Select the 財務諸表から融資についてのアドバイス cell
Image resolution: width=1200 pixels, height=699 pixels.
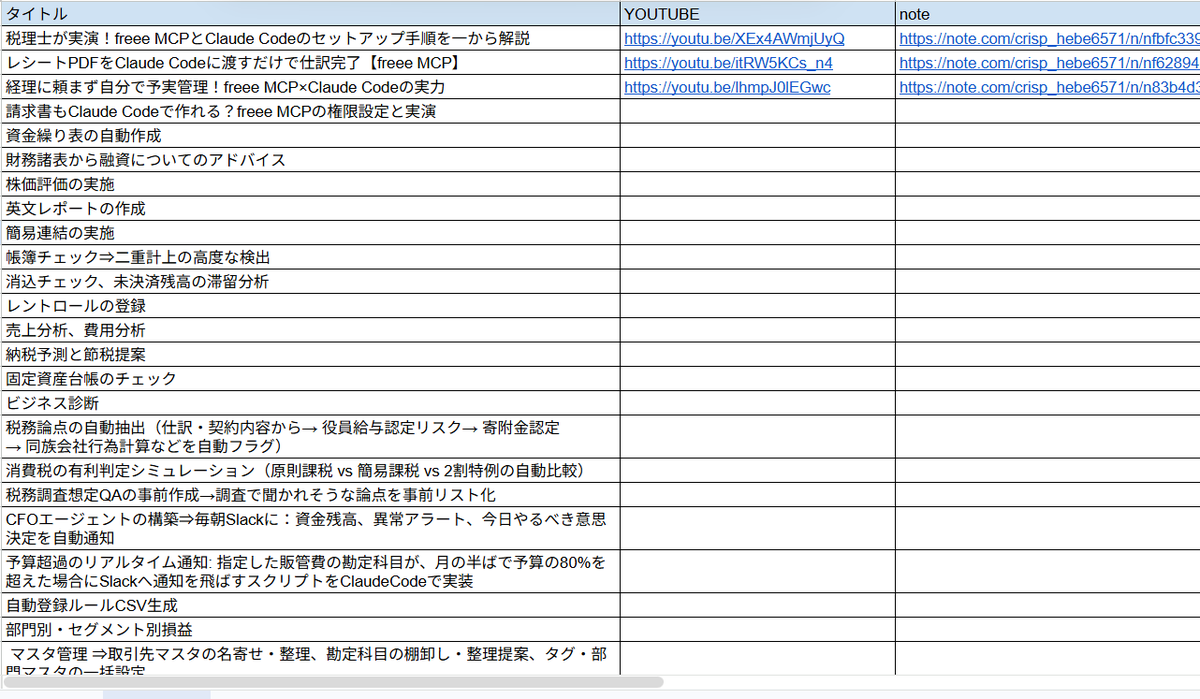pyautogui.click(x=310, y=160)
